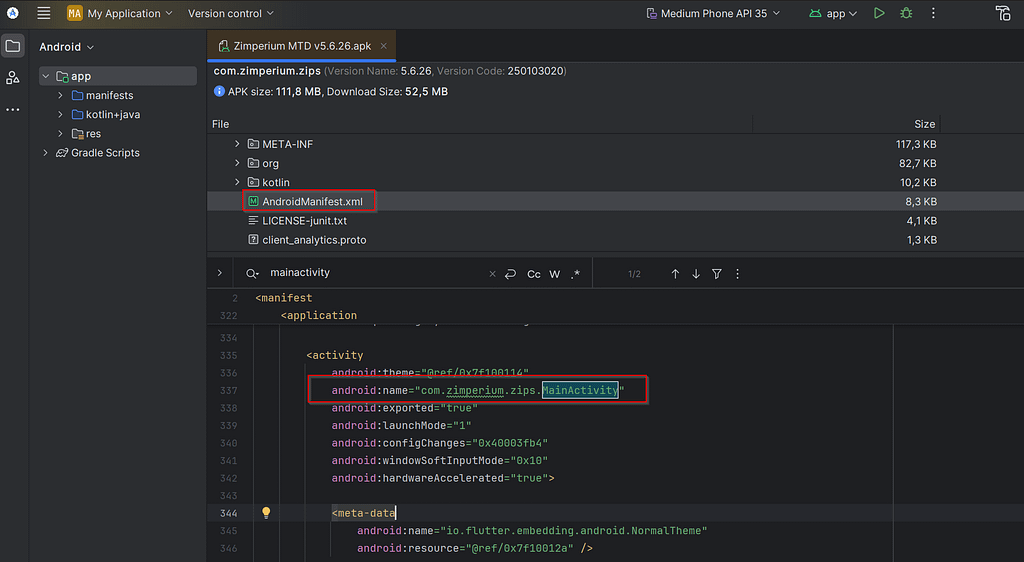Click the Android Studio logo icon
Image resolution: width=1024 pixels, height=562 pixels.
(x=12, y=13)
